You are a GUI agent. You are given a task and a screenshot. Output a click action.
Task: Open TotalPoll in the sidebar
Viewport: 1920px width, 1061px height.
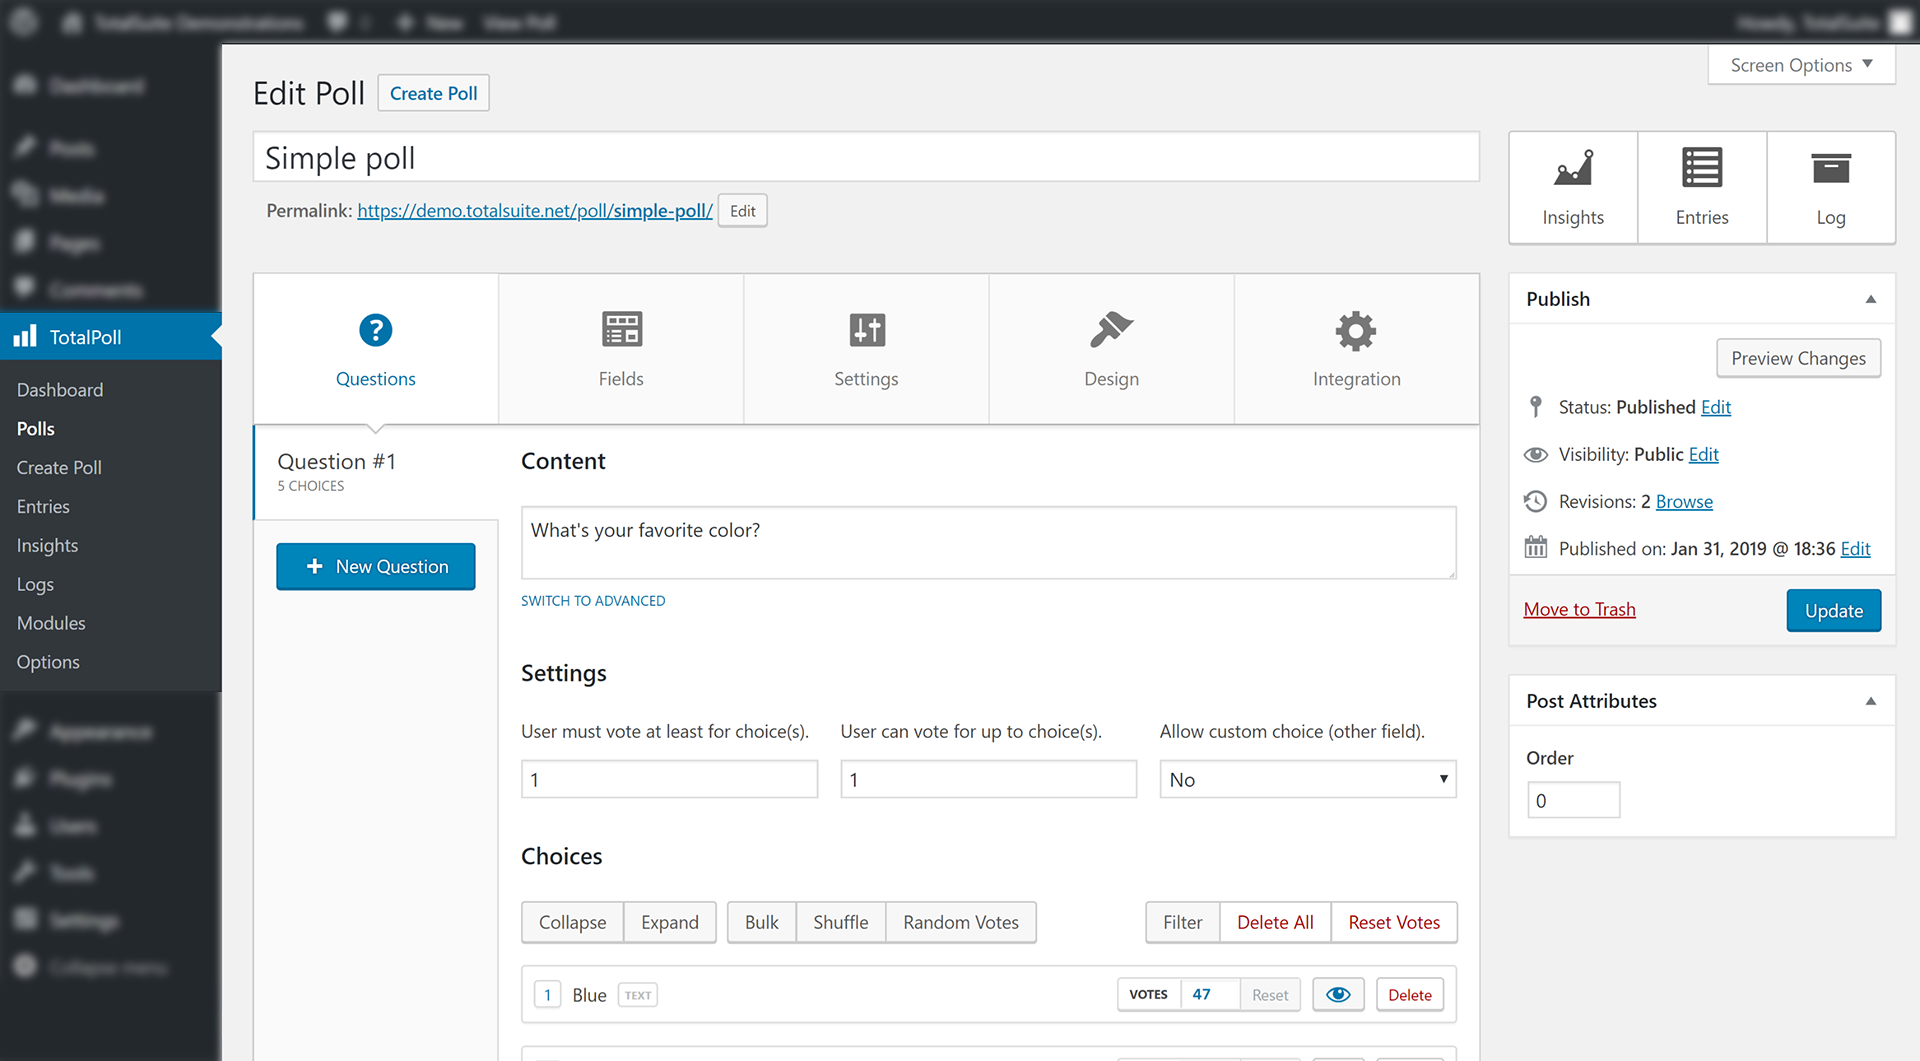point(110,337)
